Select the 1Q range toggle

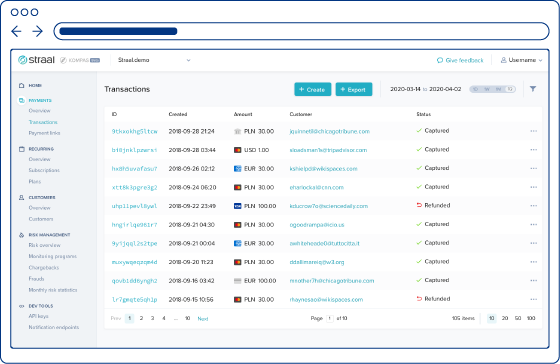[510, 89]
